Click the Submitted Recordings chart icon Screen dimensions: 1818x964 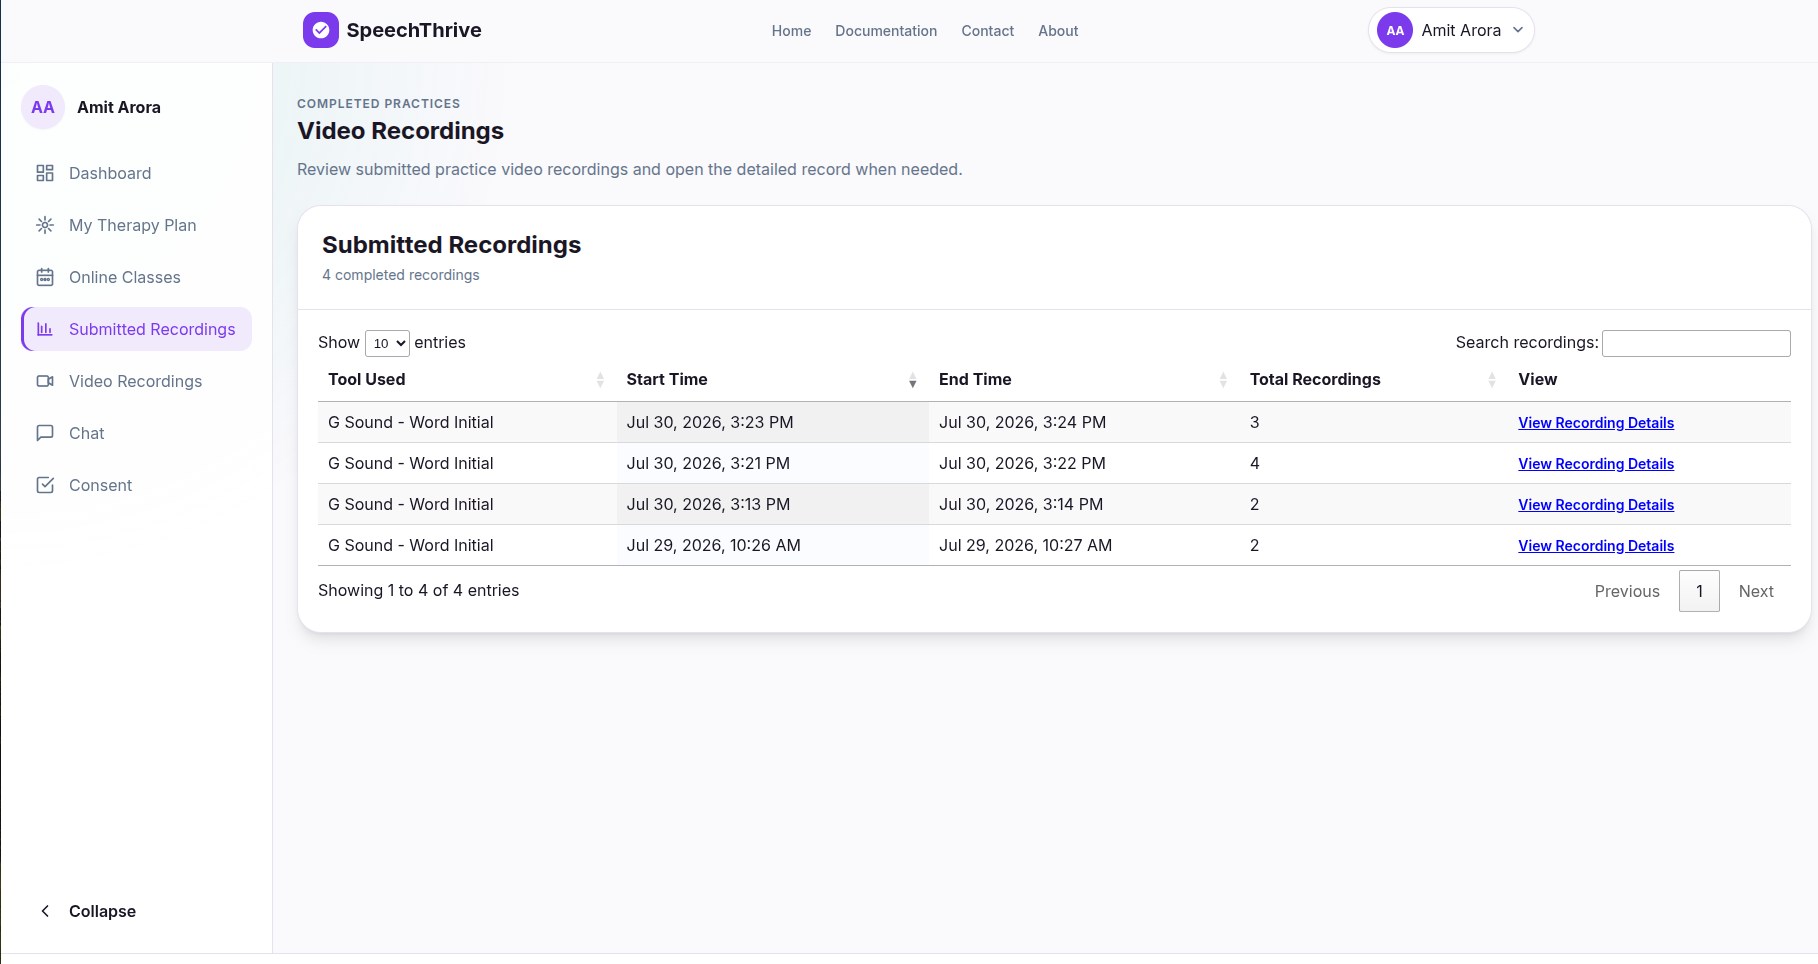click(x=45, y=329)
